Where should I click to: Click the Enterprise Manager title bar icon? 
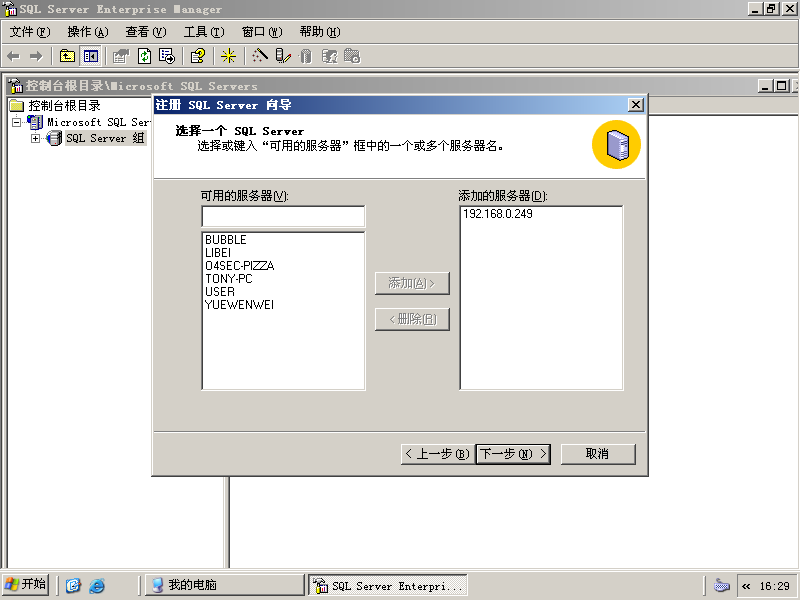coord(10,9)
